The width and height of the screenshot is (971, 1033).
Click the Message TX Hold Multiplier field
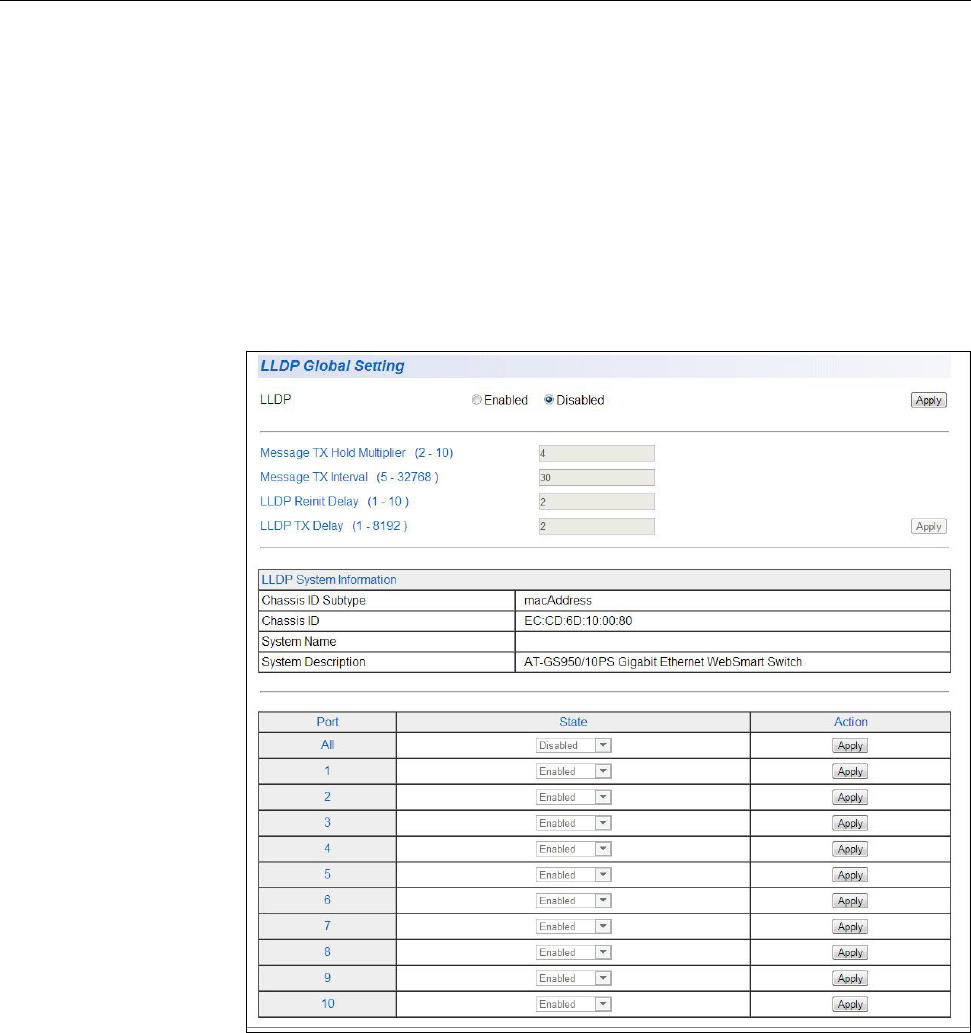pos(596,453)
